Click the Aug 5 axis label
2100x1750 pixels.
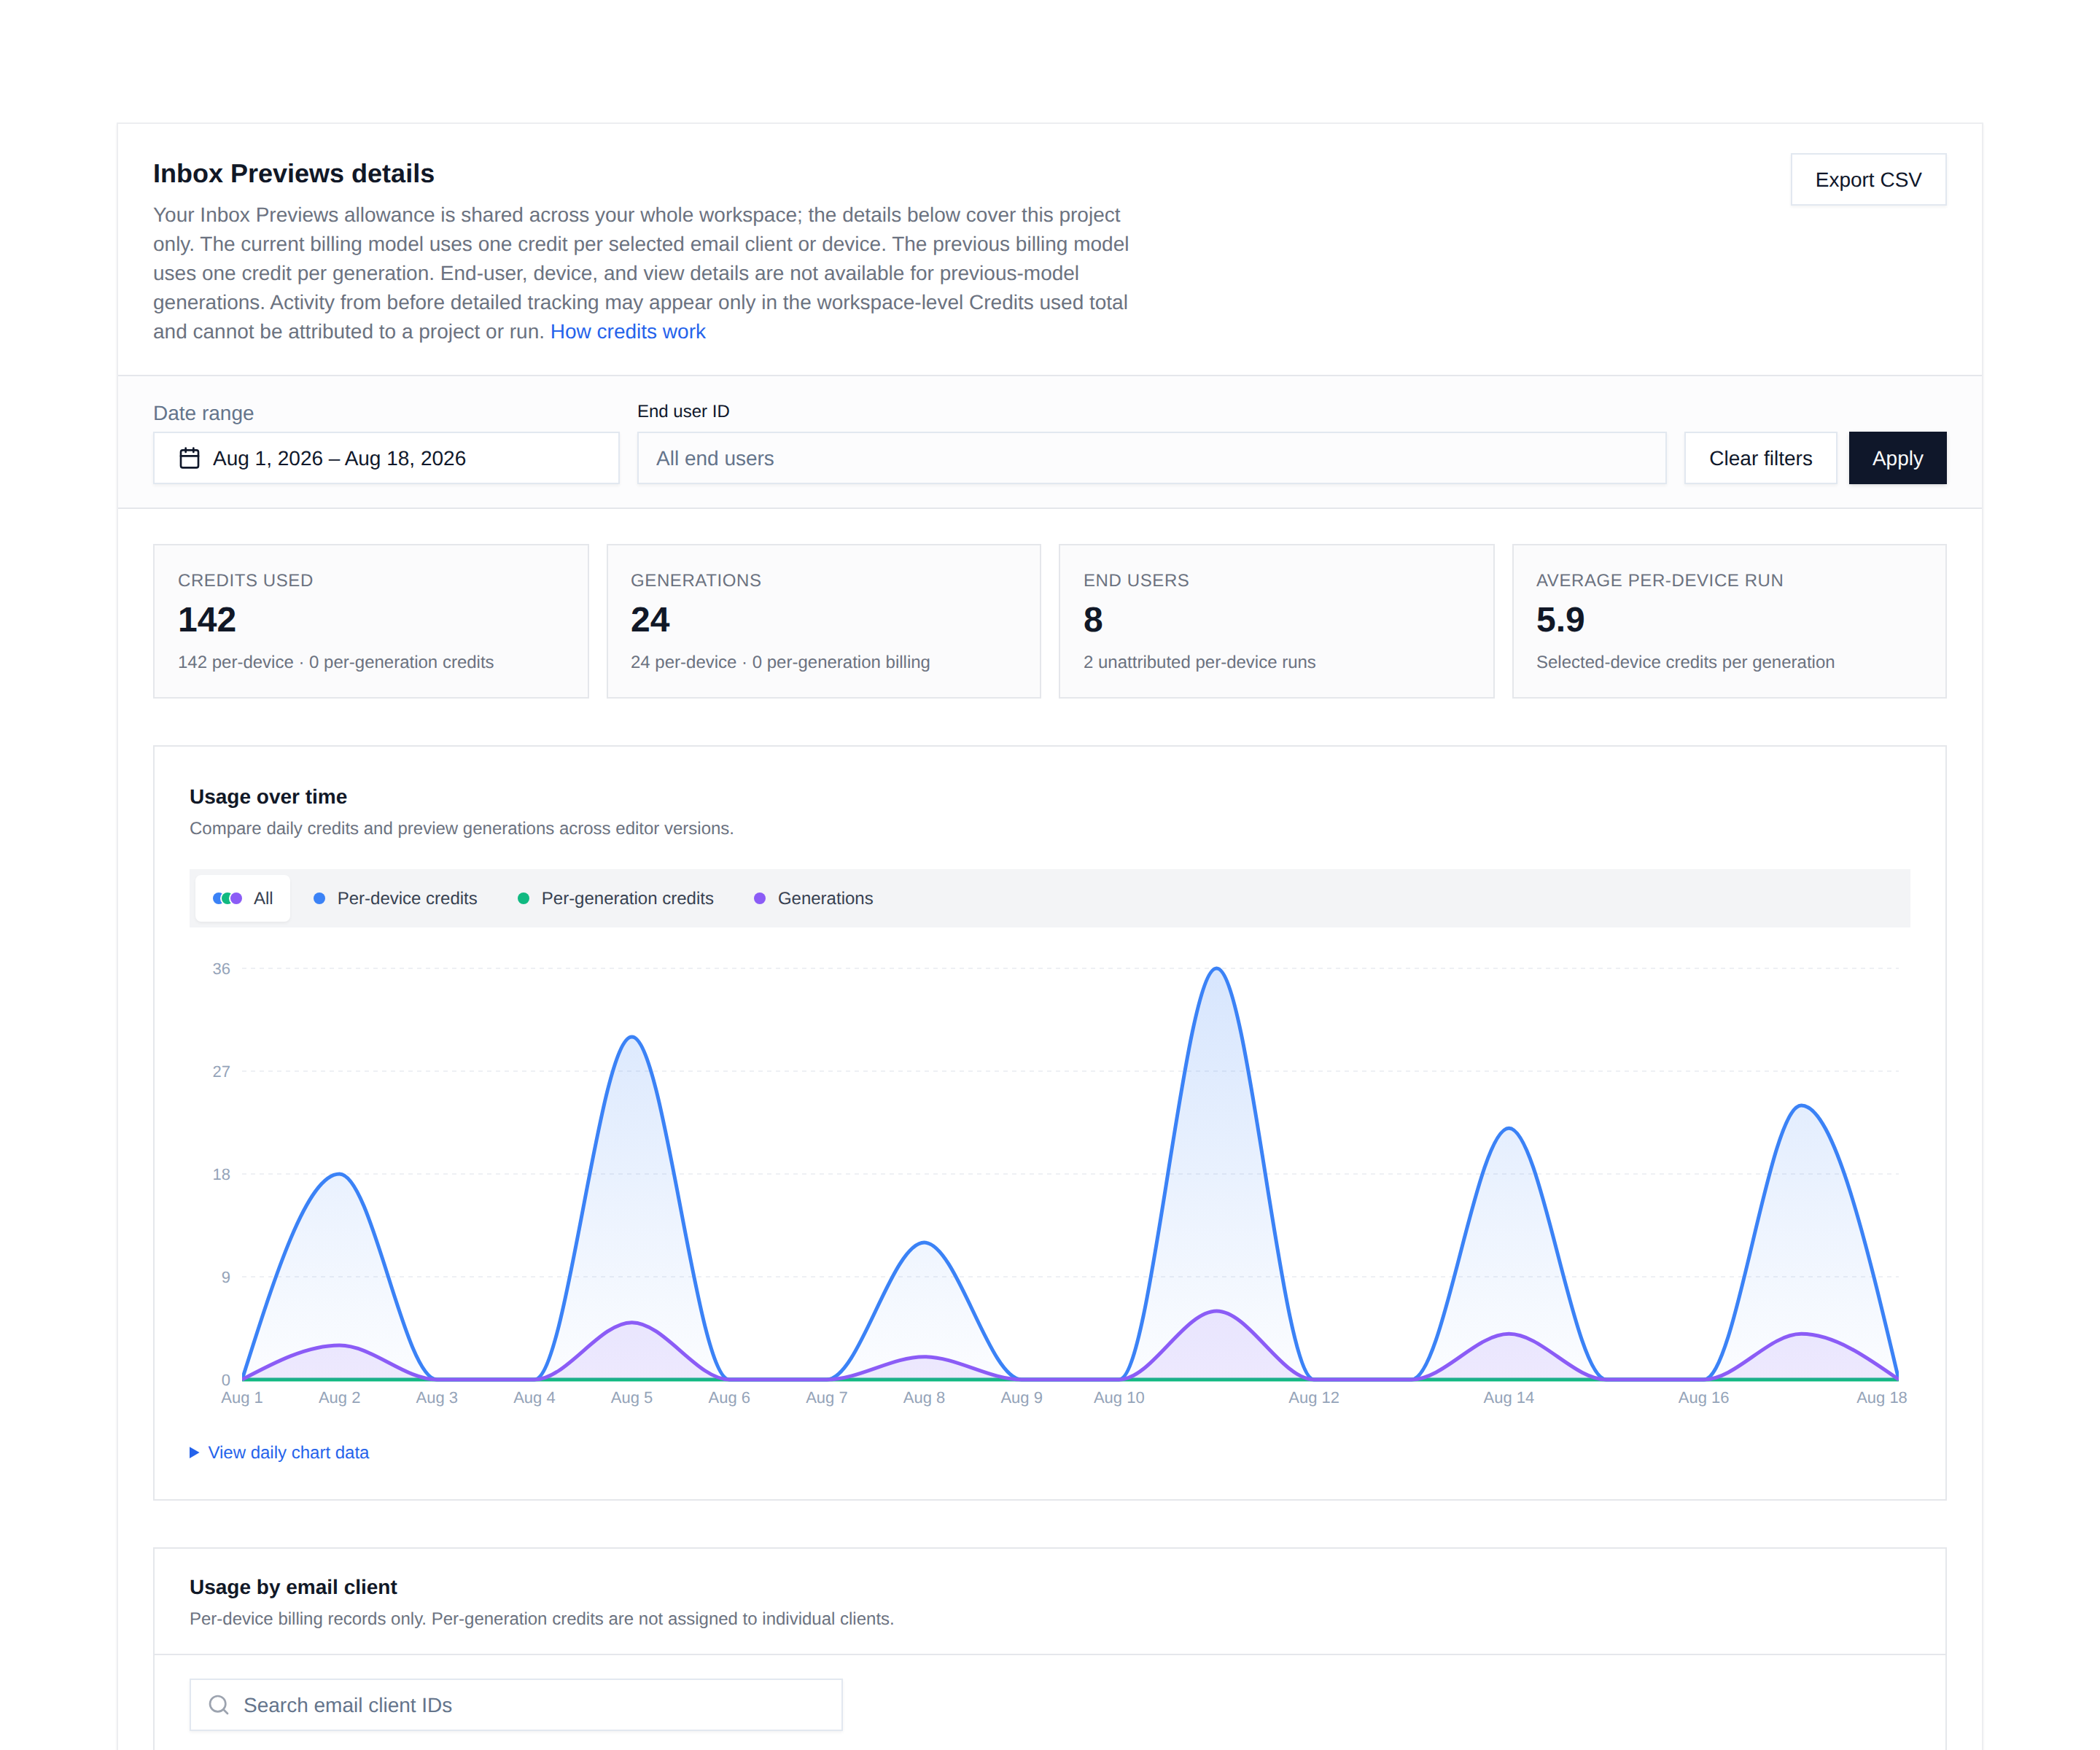coord(632,1397)
